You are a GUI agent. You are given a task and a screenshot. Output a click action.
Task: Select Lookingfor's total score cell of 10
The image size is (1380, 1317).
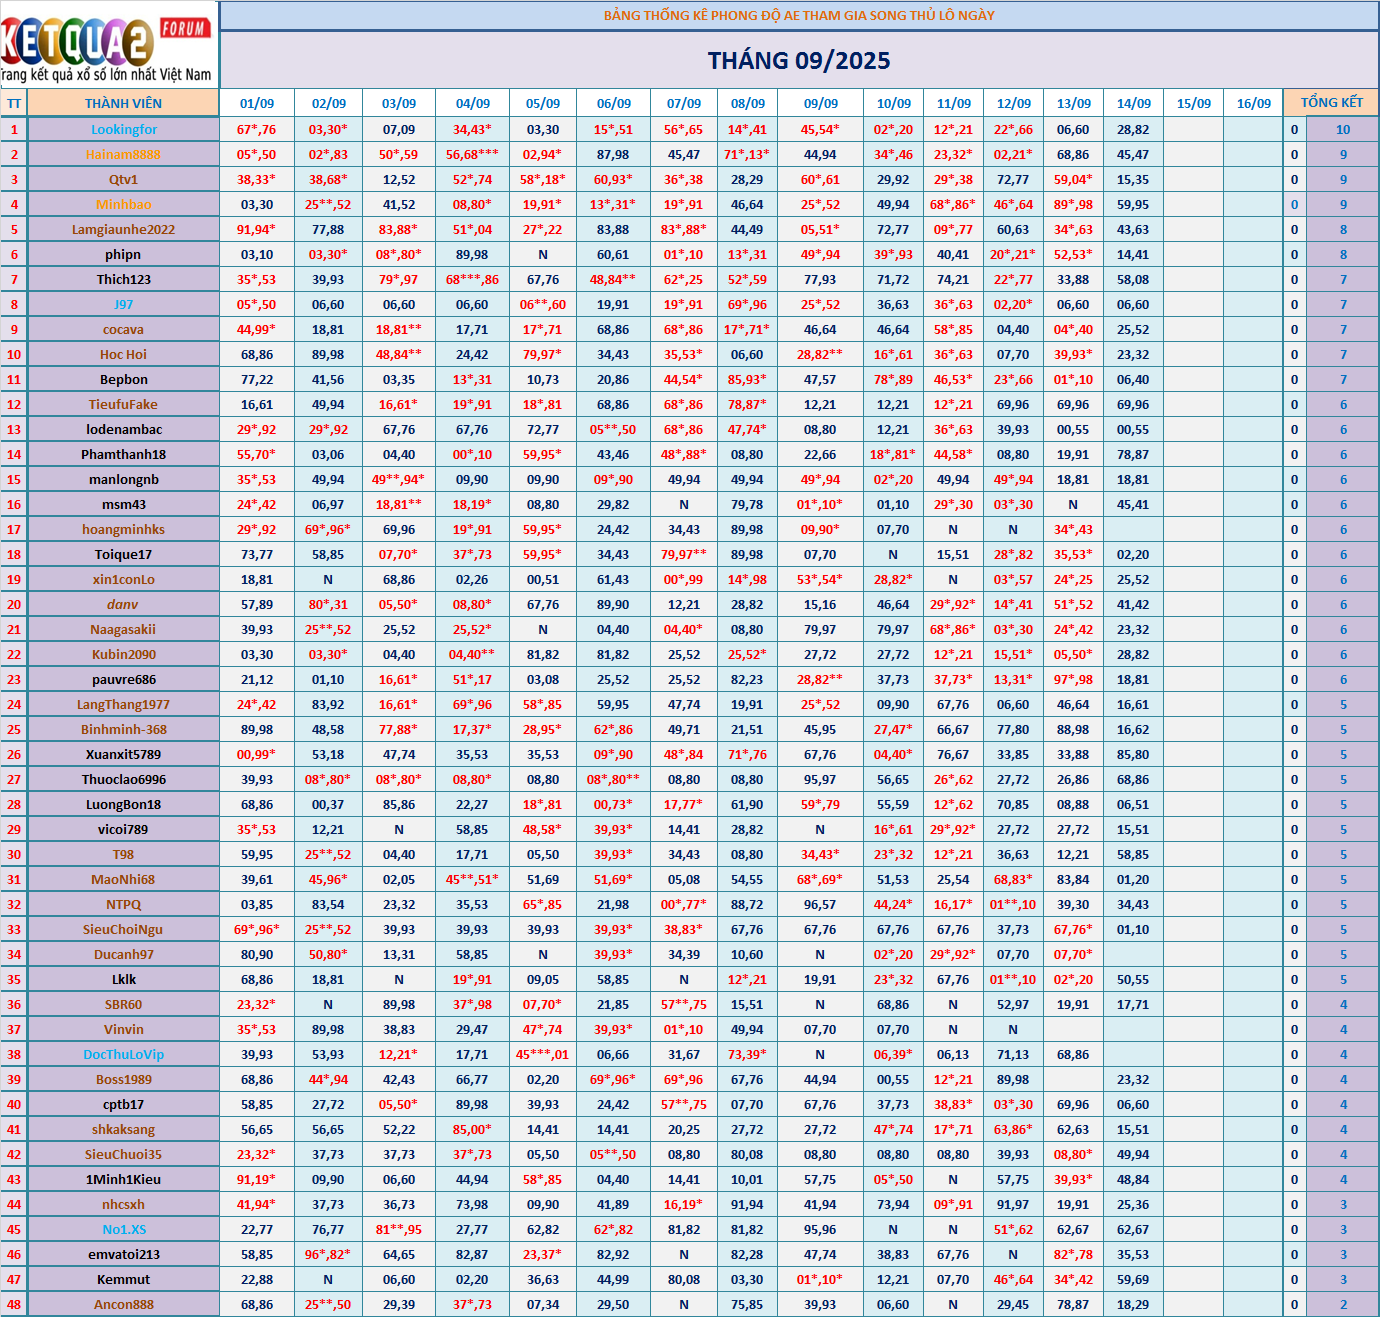tap(1343, 129)
